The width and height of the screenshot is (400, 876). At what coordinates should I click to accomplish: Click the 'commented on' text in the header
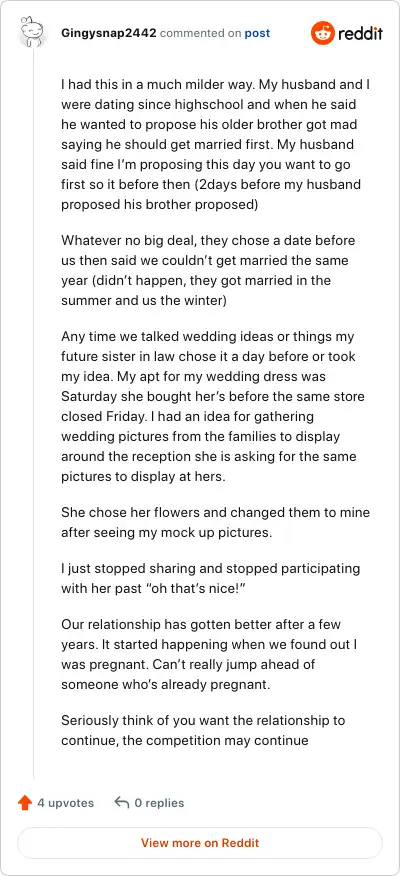tap(201, 34)
